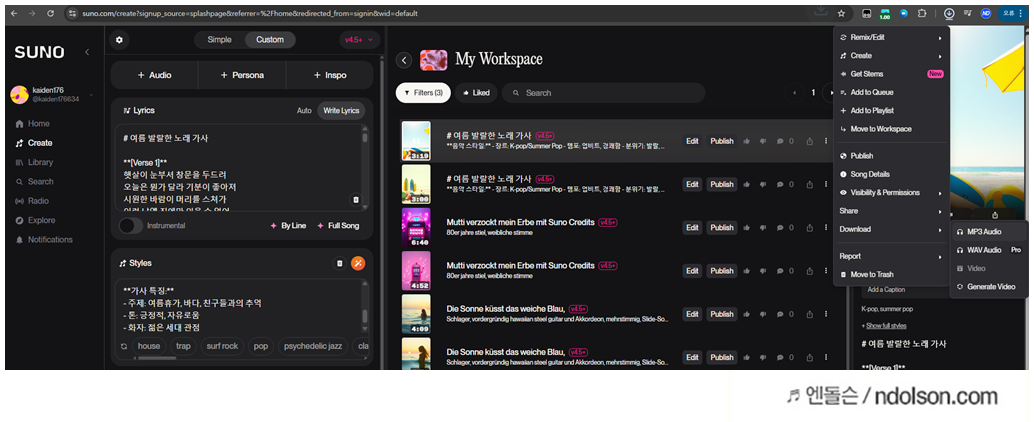
Task: Clear styles with the trash icon in Styles header
Action: pyautogui.click(x=340, y=263)
